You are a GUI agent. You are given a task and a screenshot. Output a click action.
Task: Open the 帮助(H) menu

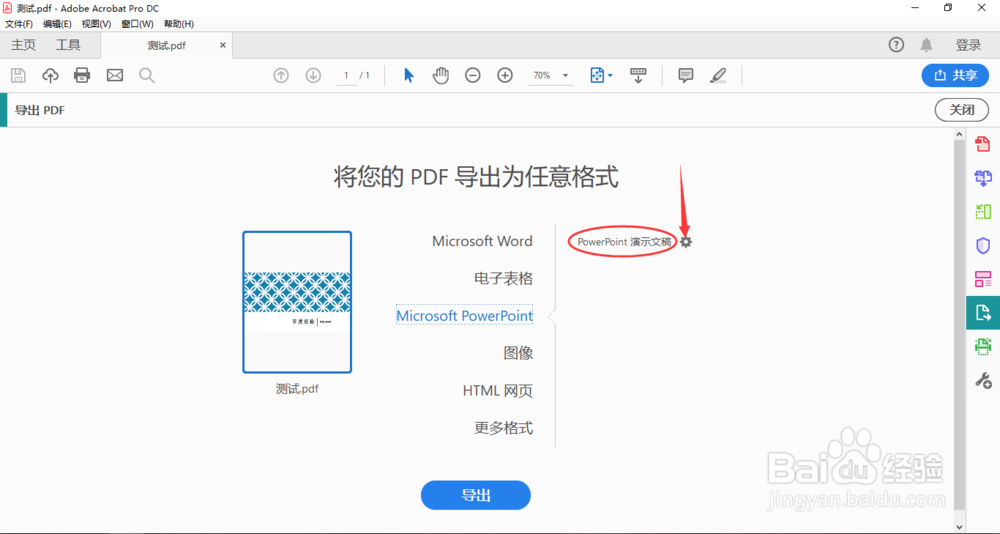(x=179, y=24)
